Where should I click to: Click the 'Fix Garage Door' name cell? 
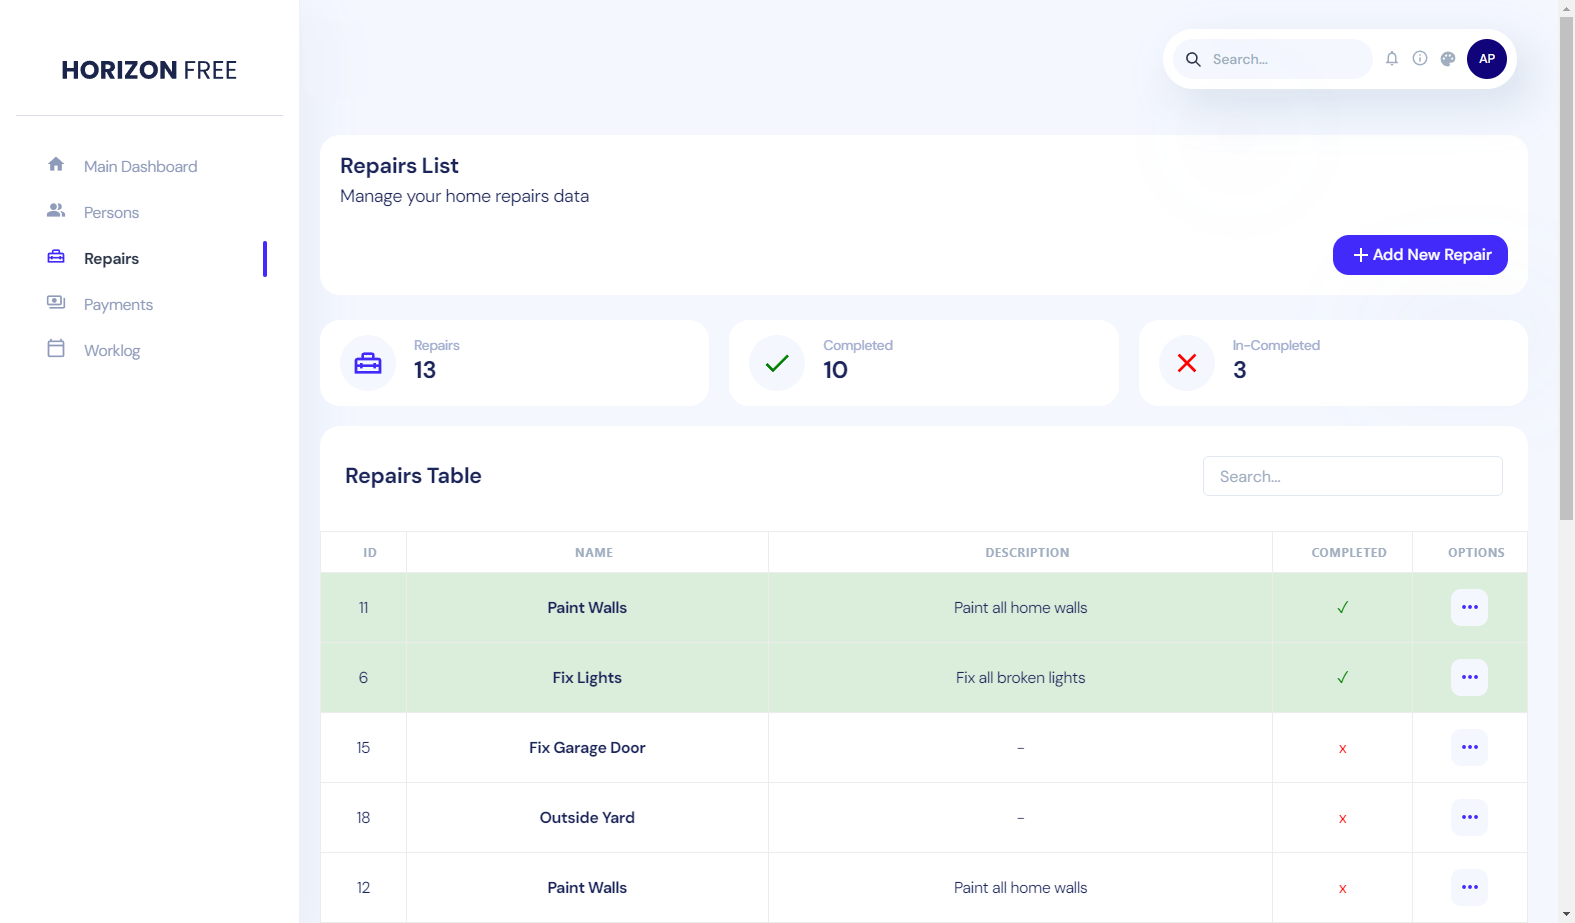coord(587,747)
